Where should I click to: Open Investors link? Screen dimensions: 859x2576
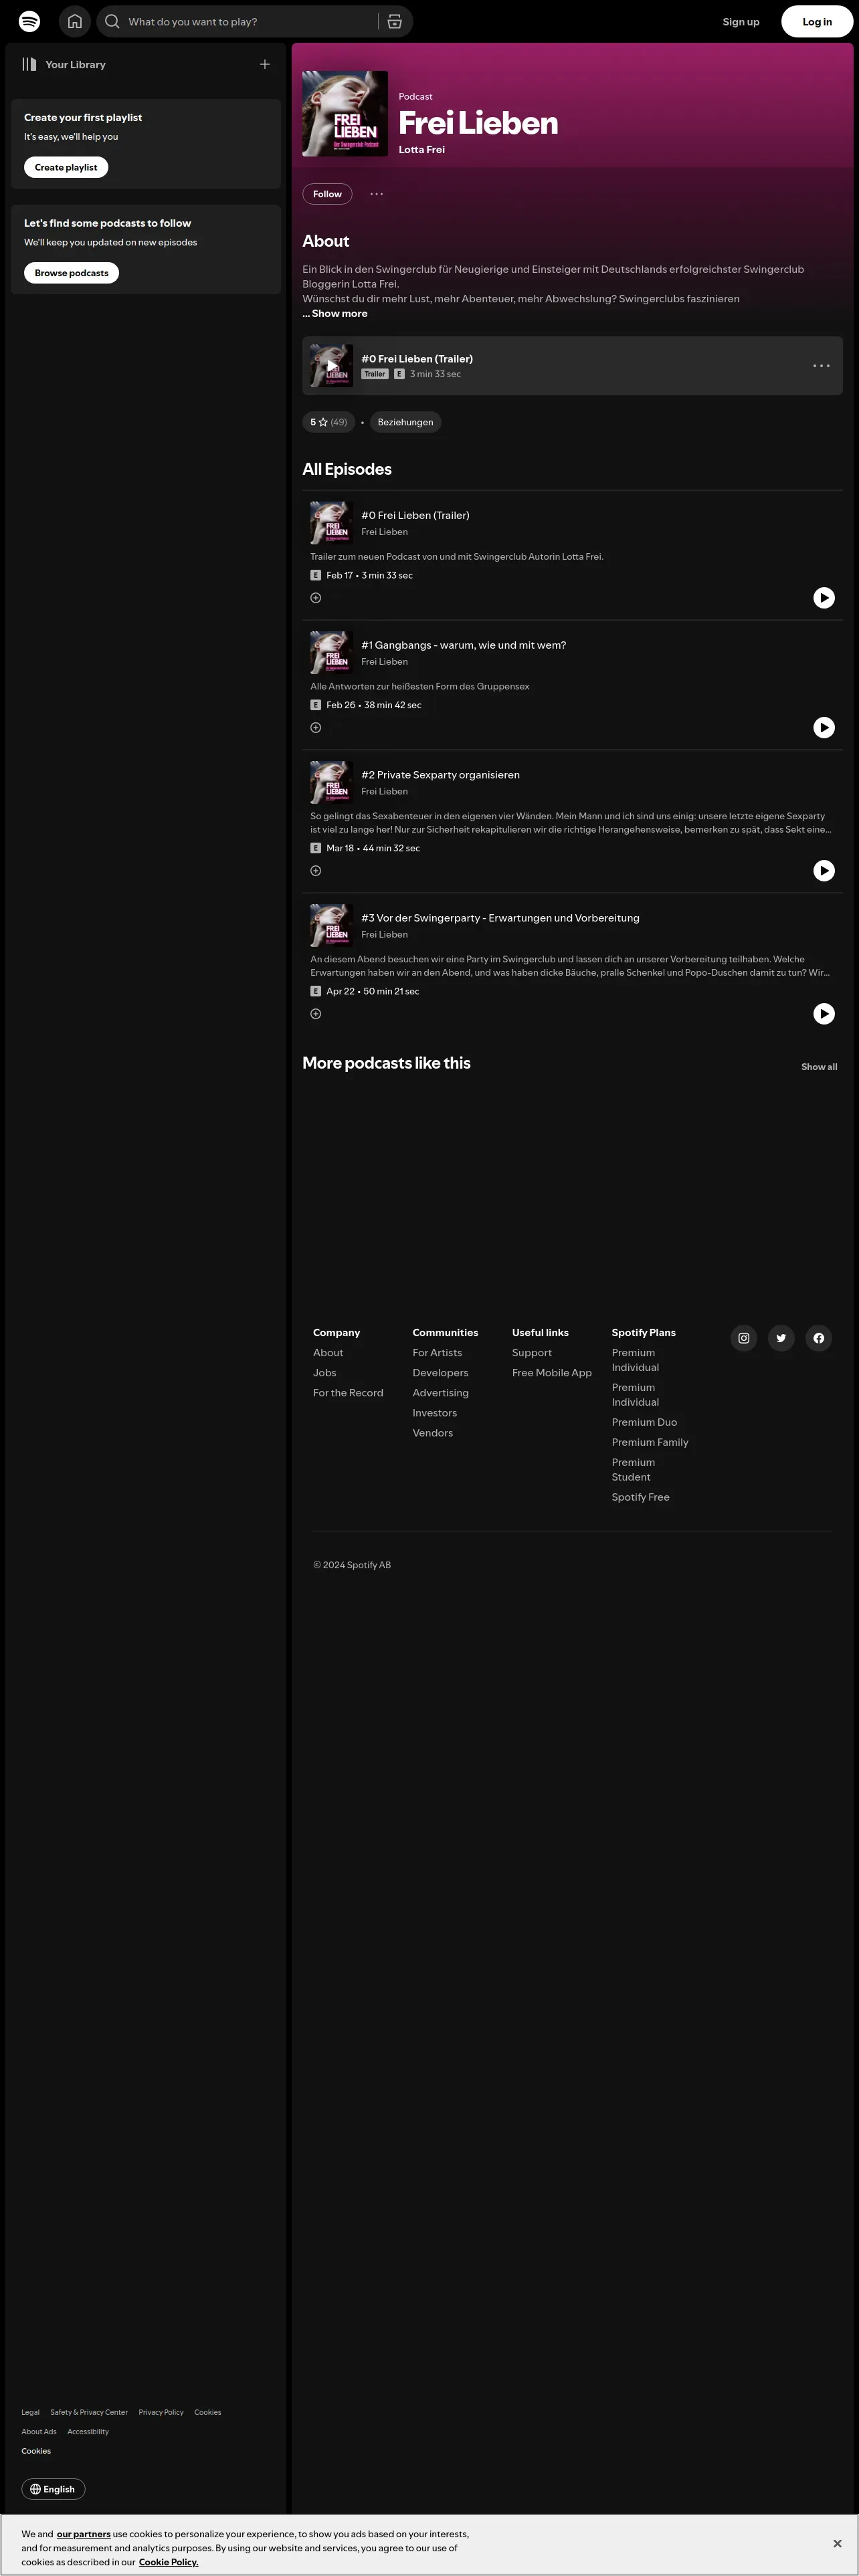pyautogui.click(x=435, y=1413)
